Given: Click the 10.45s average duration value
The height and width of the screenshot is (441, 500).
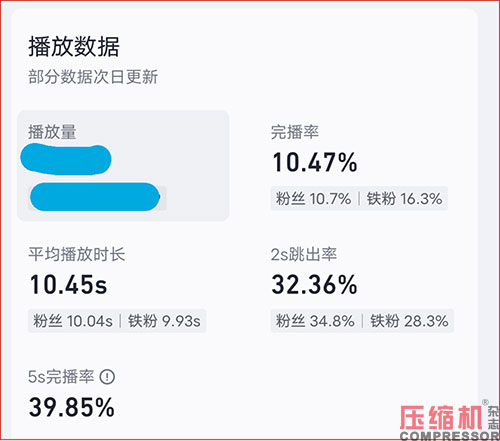Looking at the screenshot, I should 68,285.
